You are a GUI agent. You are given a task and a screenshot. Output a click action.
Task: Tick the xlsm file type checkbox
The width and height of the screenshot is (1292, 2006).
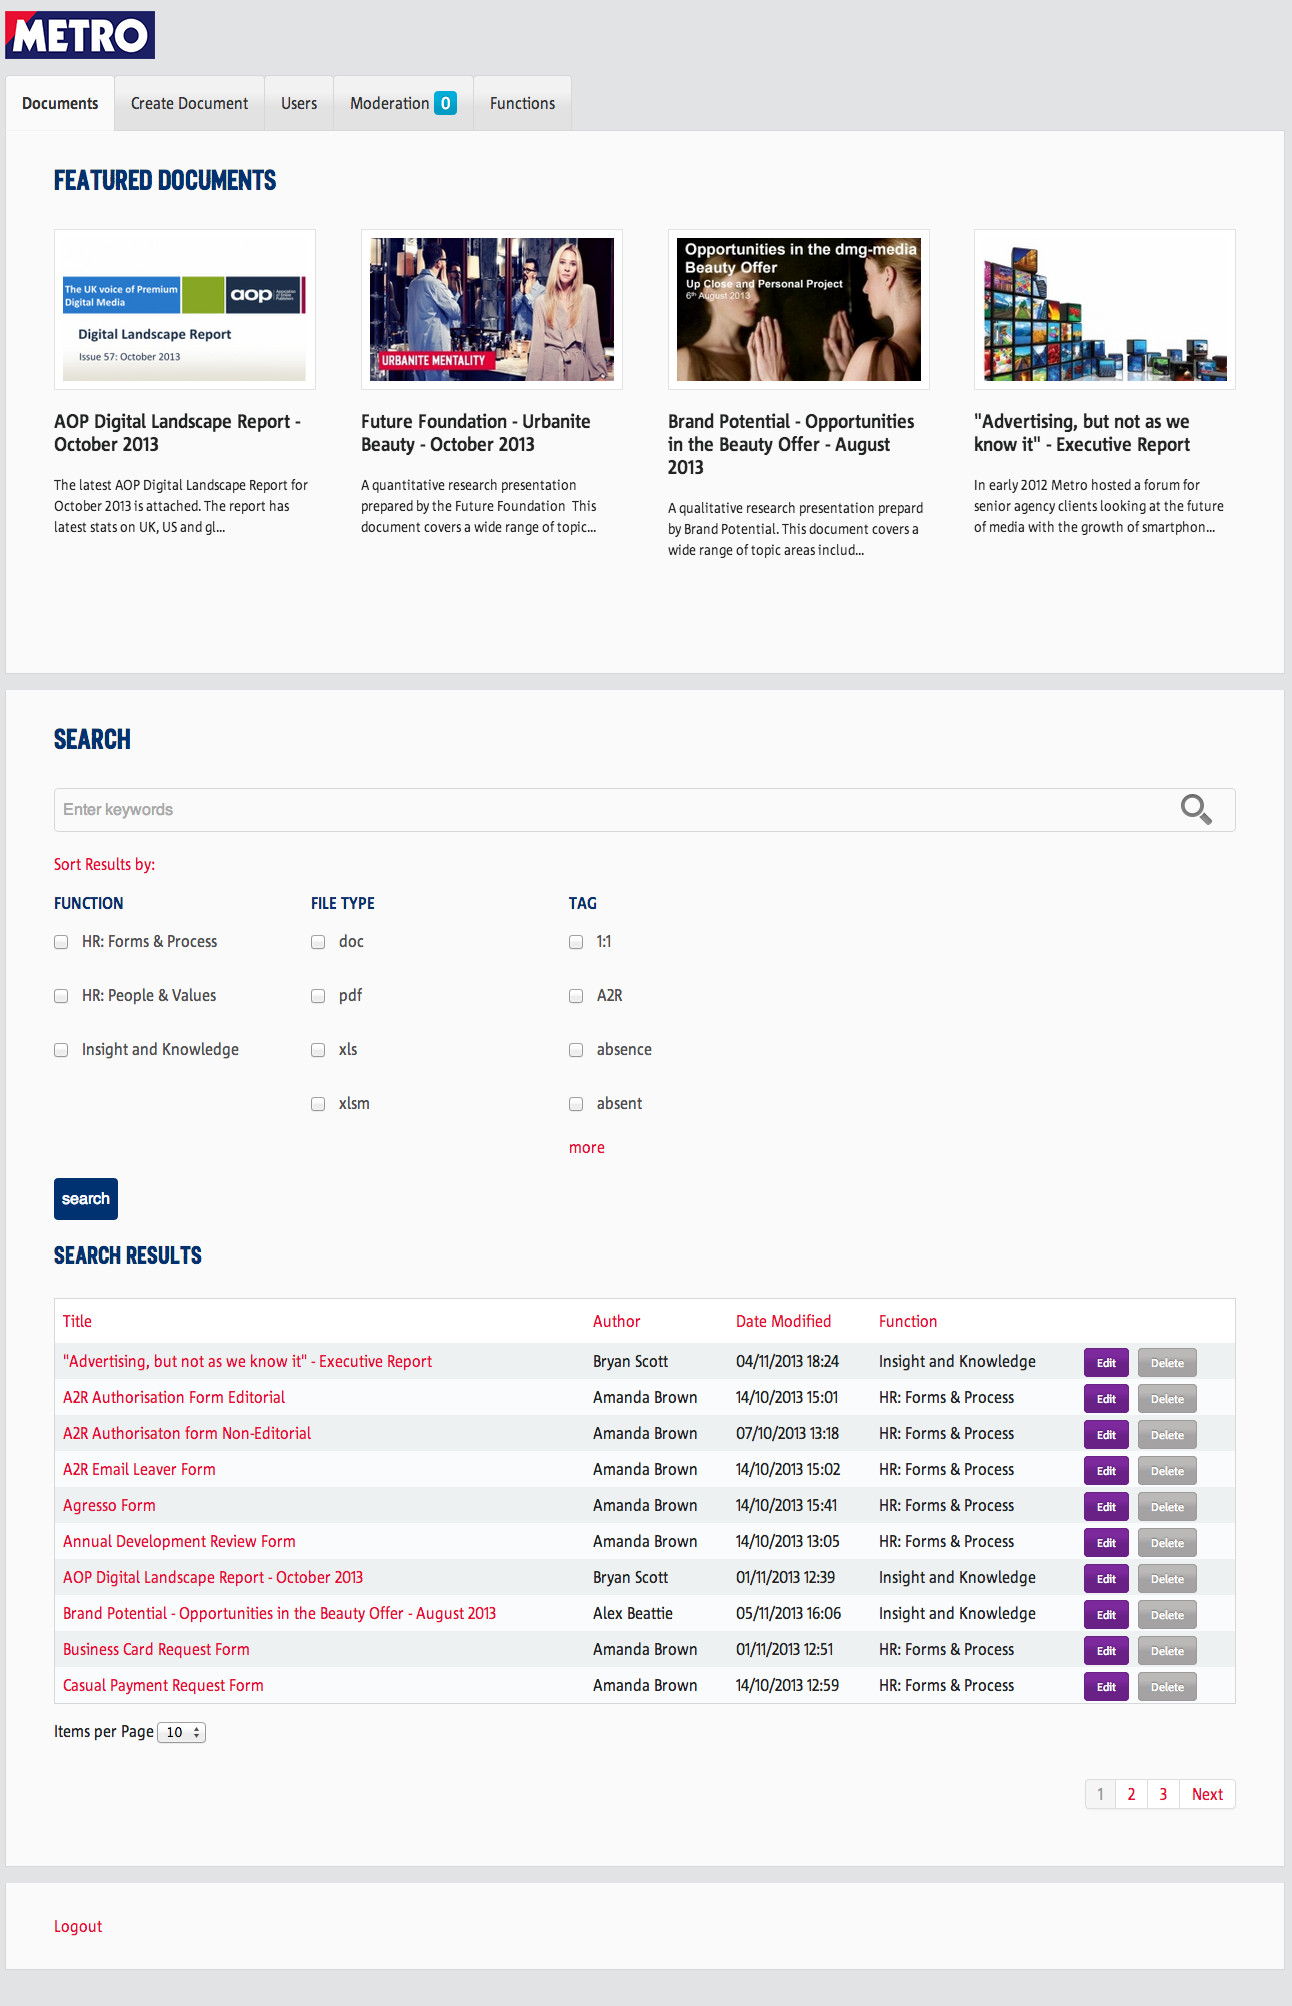pyautogui.click(x=318, y=1104)
